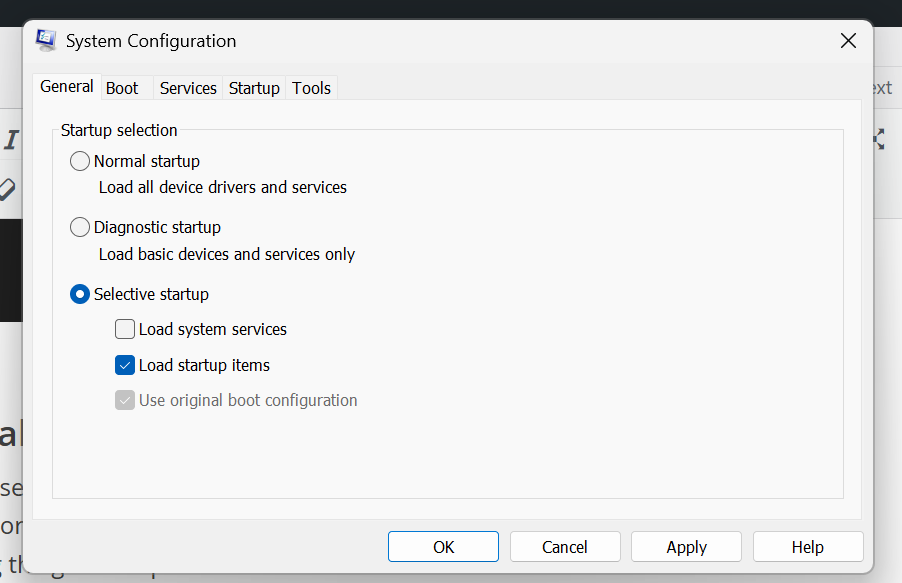Screen dimensions: 902x583
Task: Enable the Load system services checkbox
Action: point(125,329)
